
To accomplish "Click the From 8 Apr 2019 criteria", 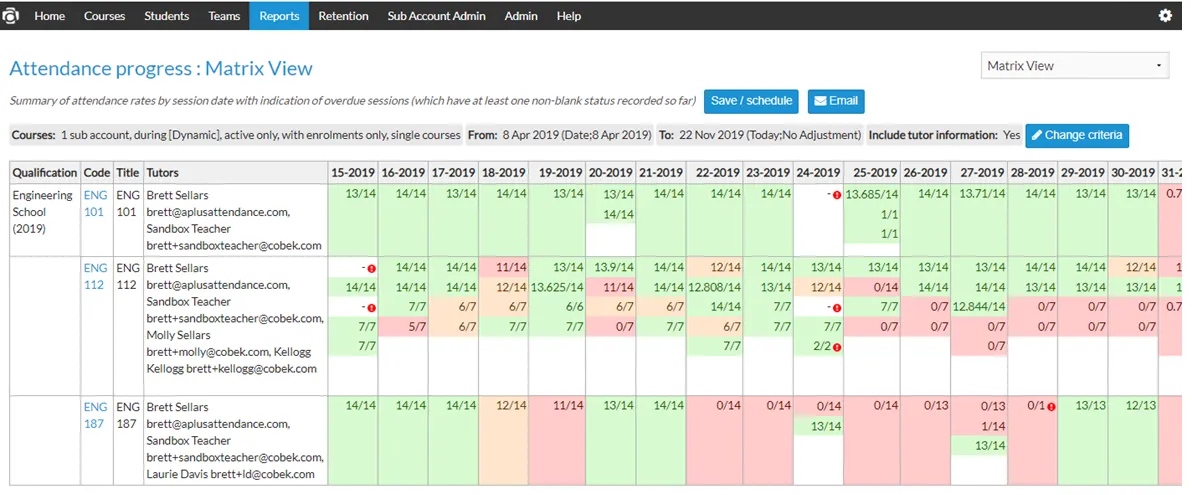I will 560,135.
